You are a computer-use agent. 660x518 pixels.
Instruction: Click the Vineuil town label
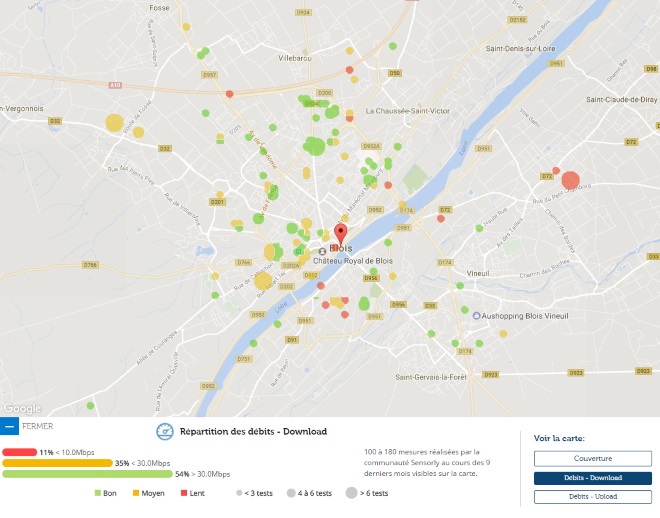click(478, 274)
